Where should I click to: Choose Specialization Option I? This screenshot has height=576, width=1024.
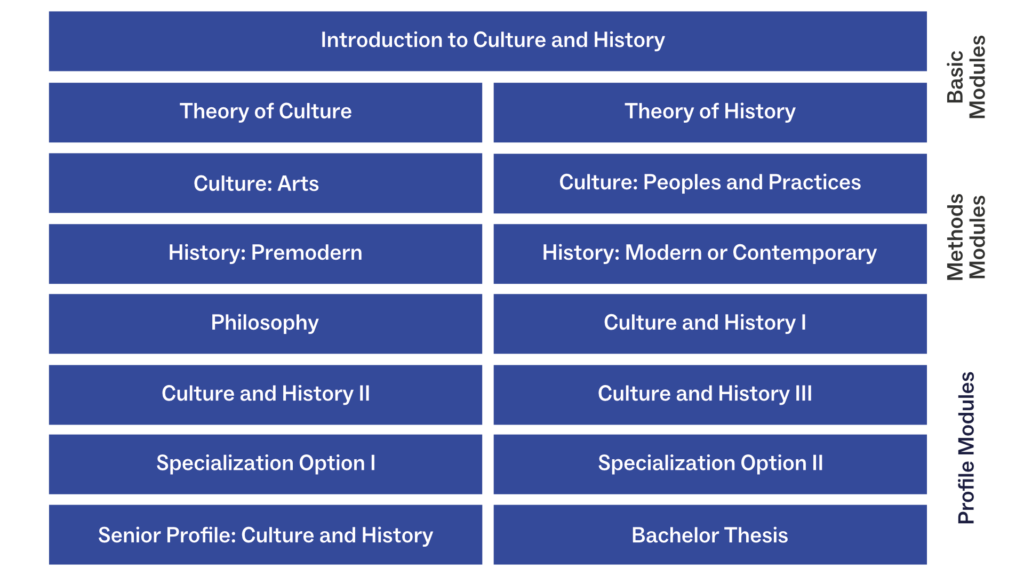pos(265,464)
